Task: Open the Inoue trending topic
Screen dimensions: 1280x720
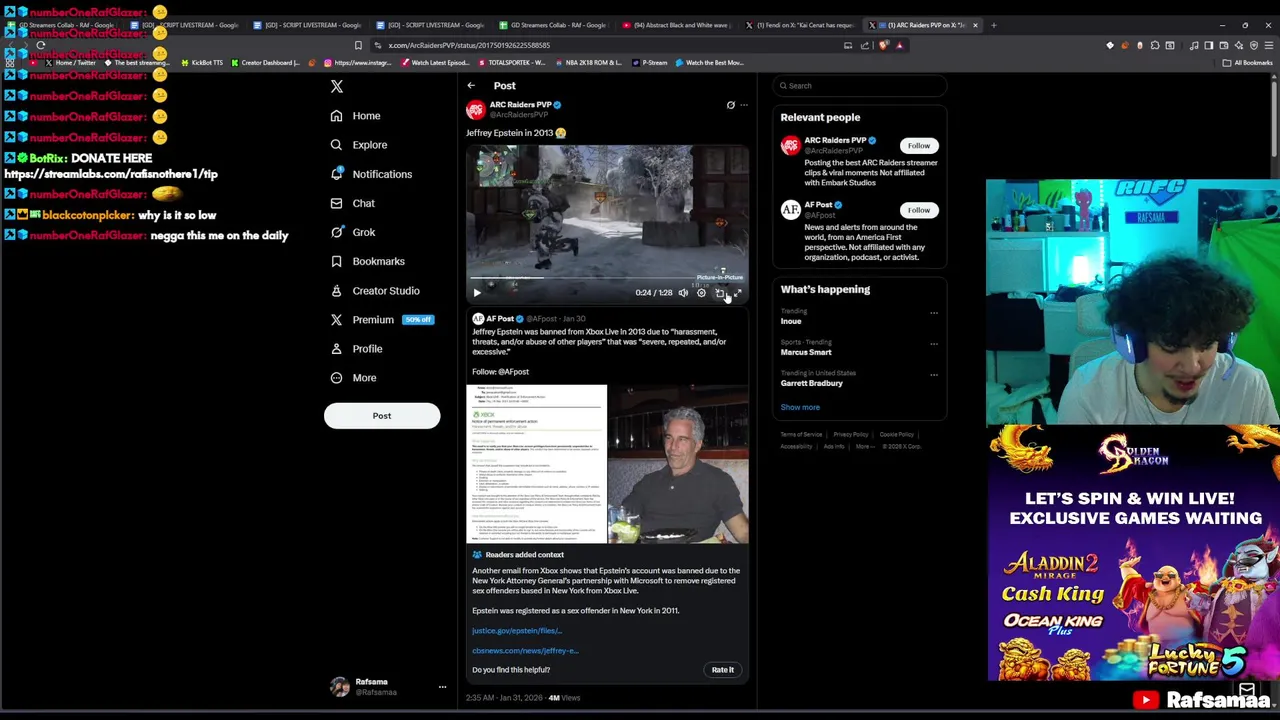Action: click(x=791, y=322)
